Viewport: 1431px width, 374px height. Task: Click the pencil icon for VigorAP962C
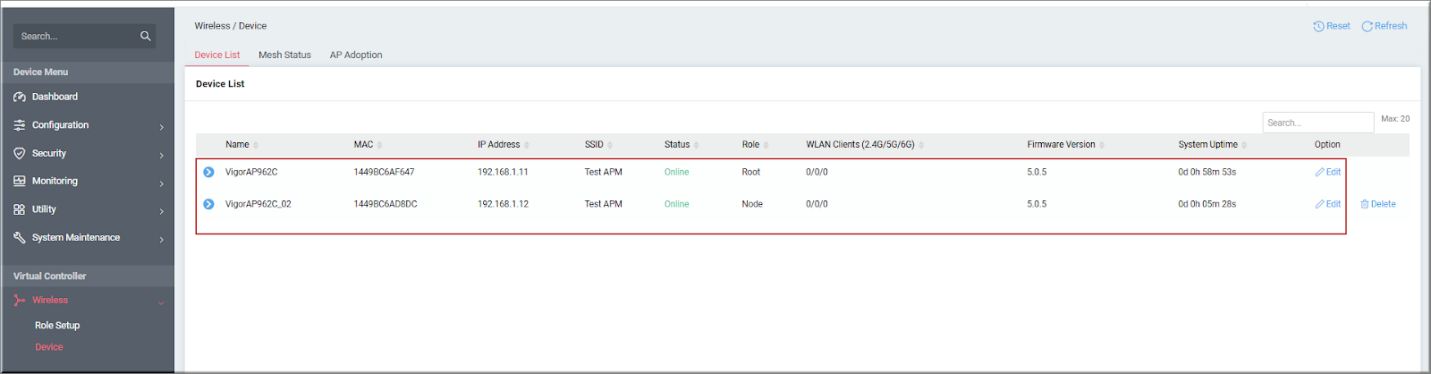coord(1320,172)
